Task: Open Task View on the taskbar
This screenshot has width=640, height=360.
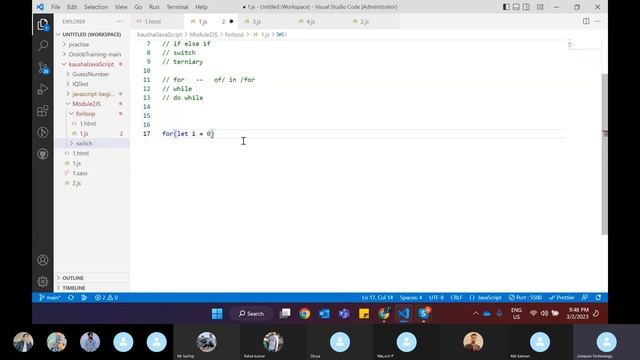Action: click(285, 313)
